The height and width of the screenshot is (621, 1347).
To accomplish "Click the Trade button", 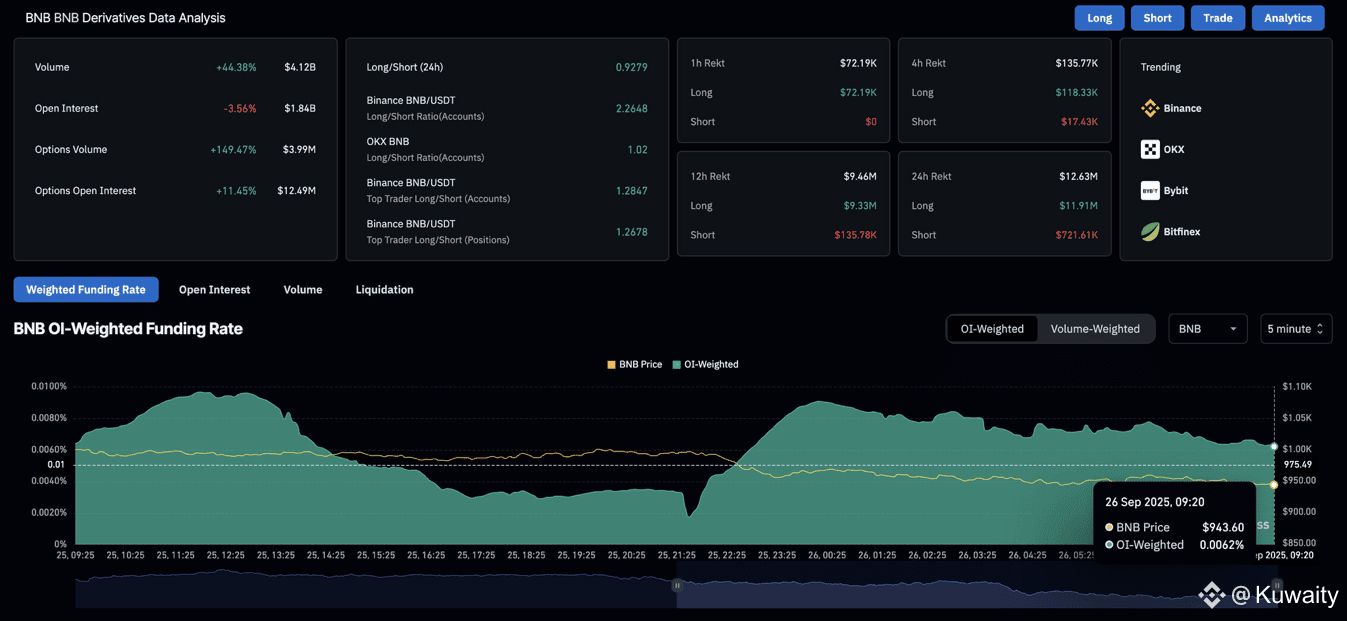I will click(x=1217, y=18).
